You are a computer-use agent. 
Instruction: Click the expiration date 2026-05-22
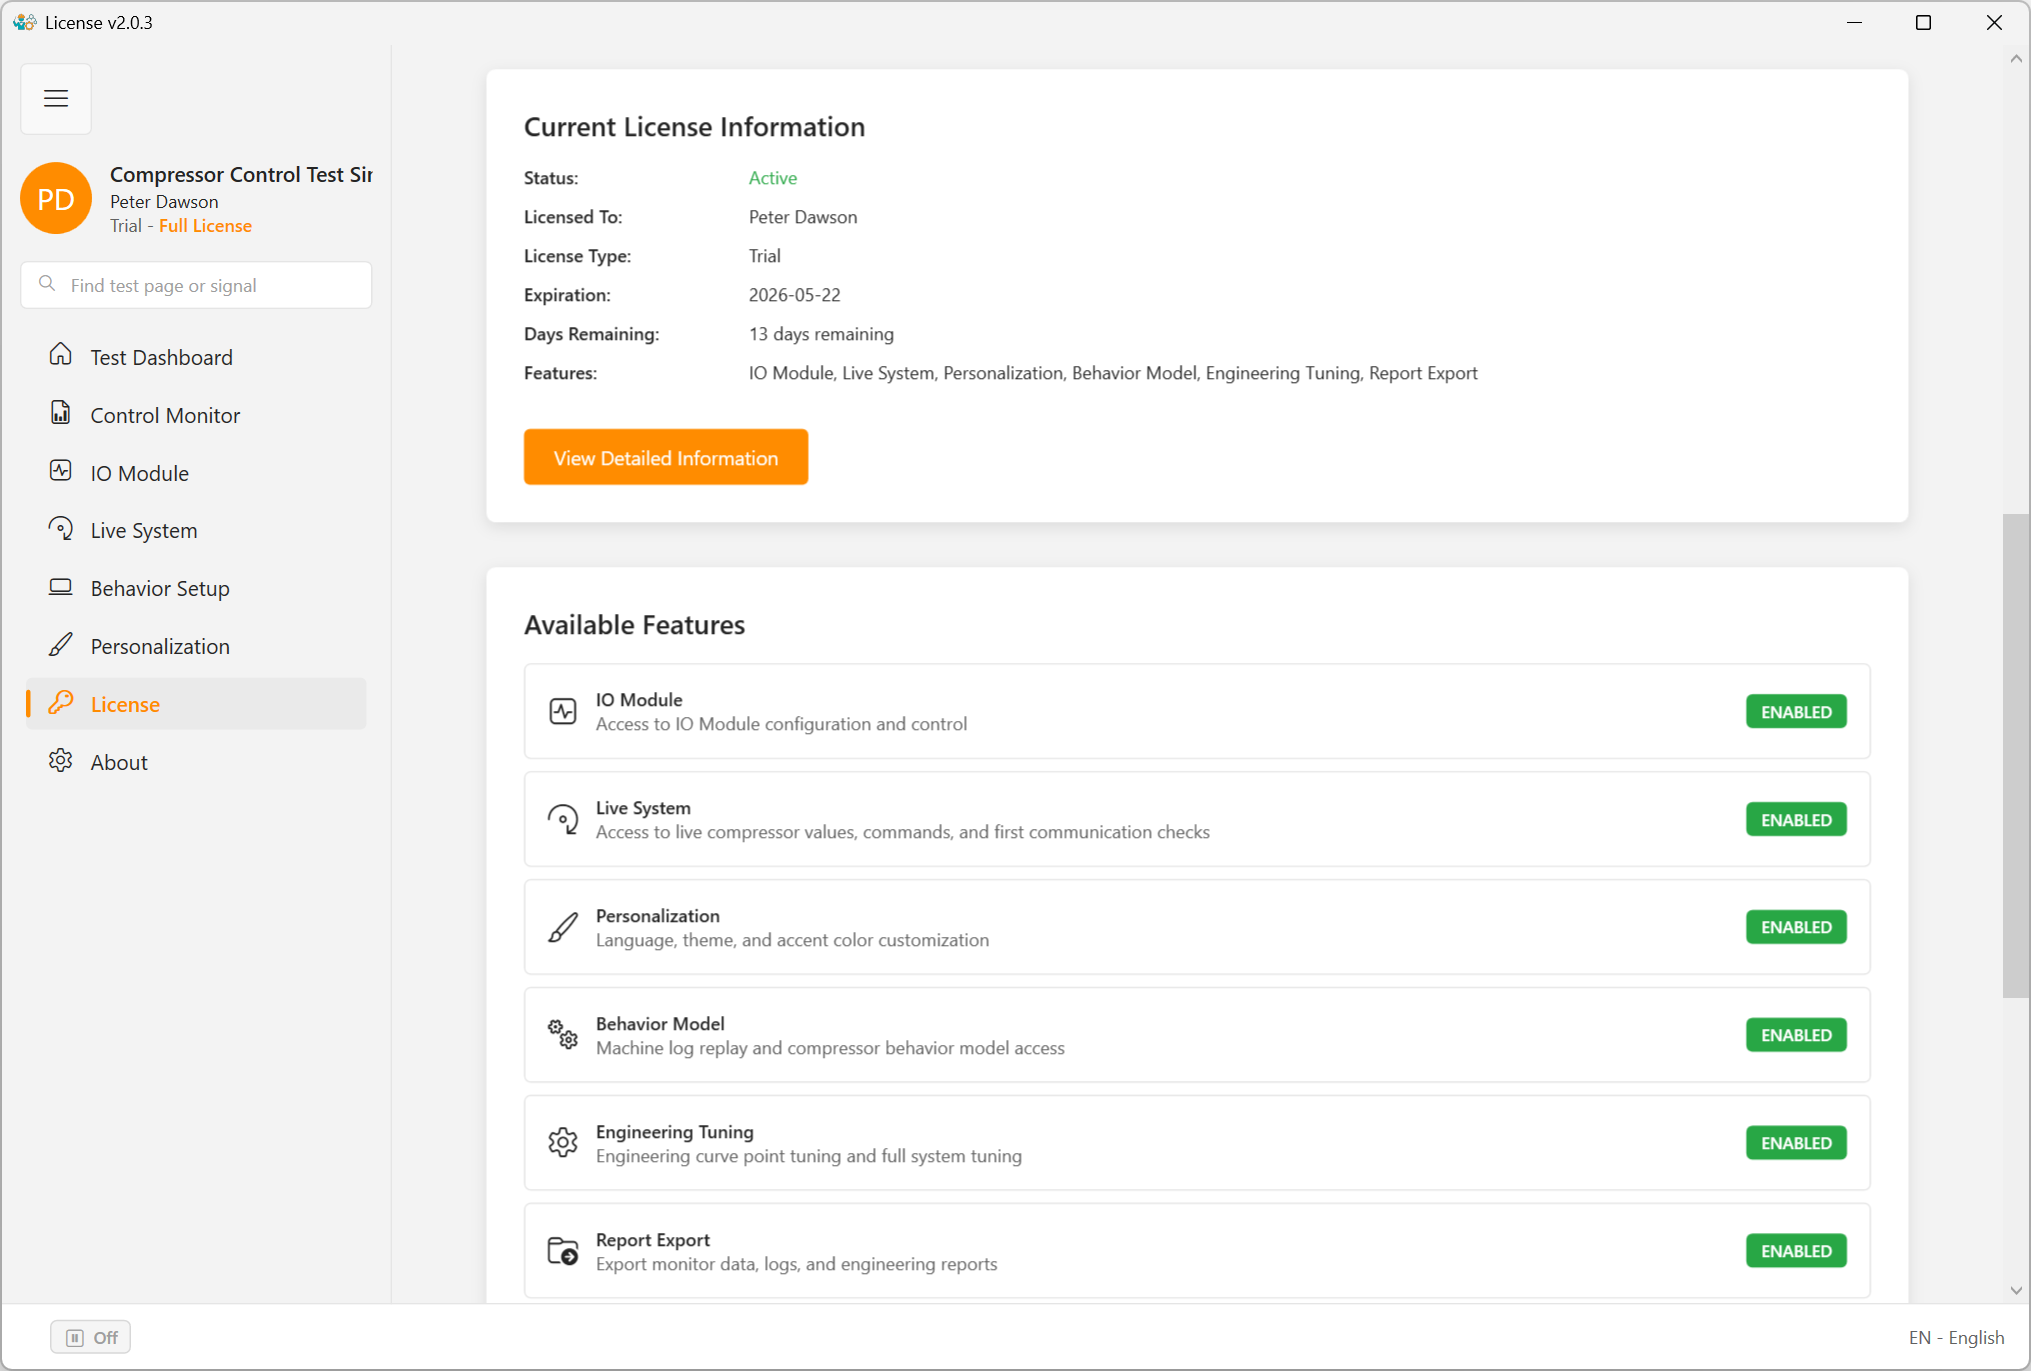coord(795,295)
